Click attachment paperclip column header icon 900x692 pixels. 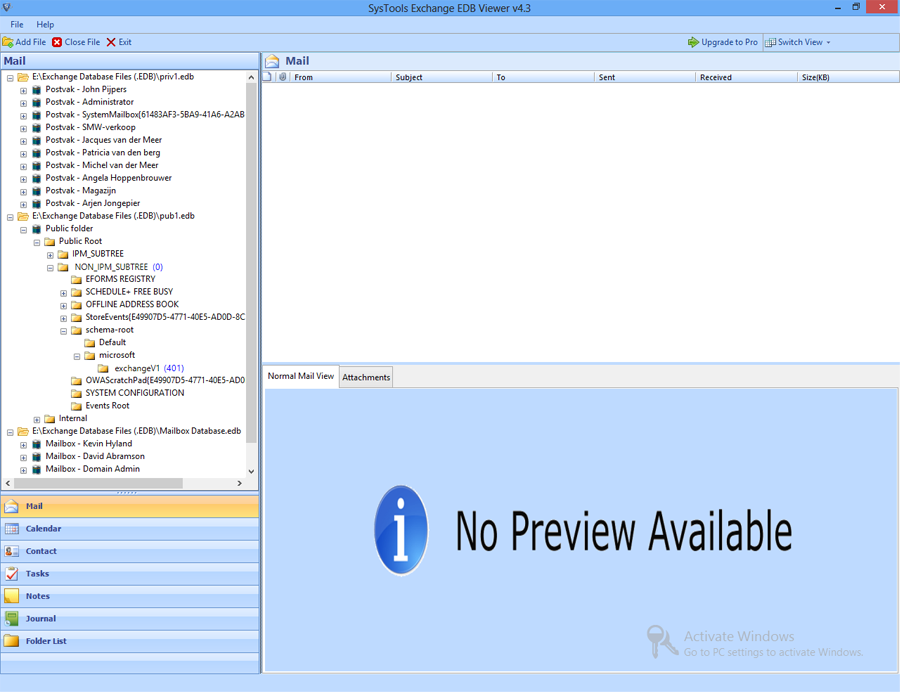[x=282, y=77]
